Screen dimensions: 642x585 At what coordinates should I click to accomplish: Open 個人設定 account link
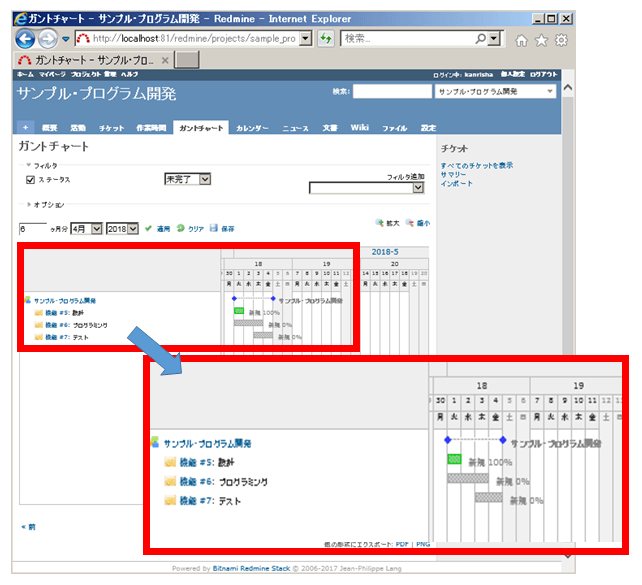(x=513, y=74)
